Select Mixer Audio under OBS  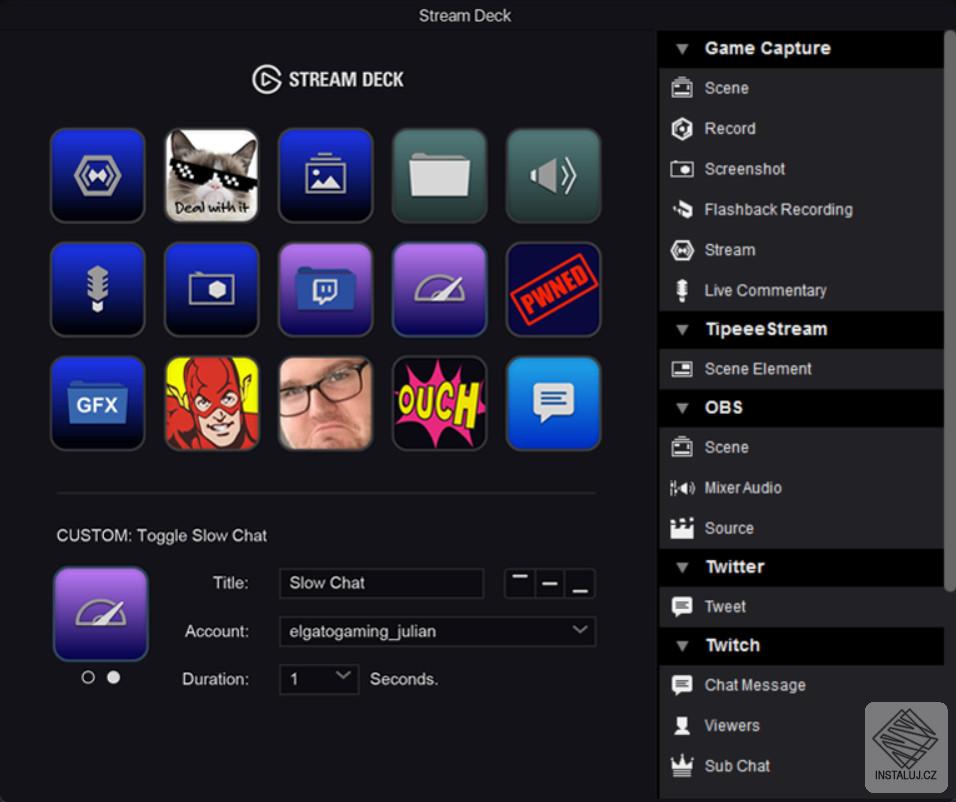point(801,488)
